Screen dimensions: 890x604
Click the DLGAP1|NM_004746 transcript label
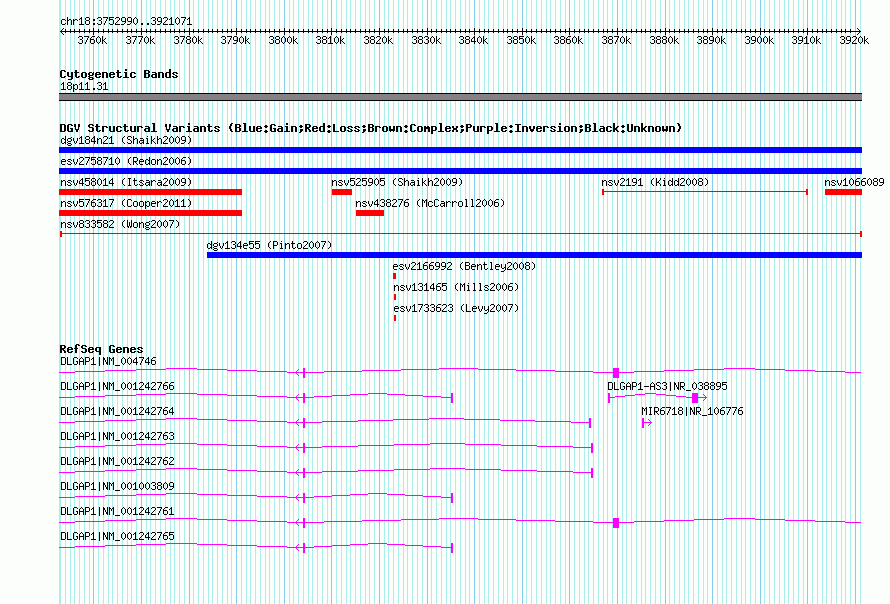(108, 361)
